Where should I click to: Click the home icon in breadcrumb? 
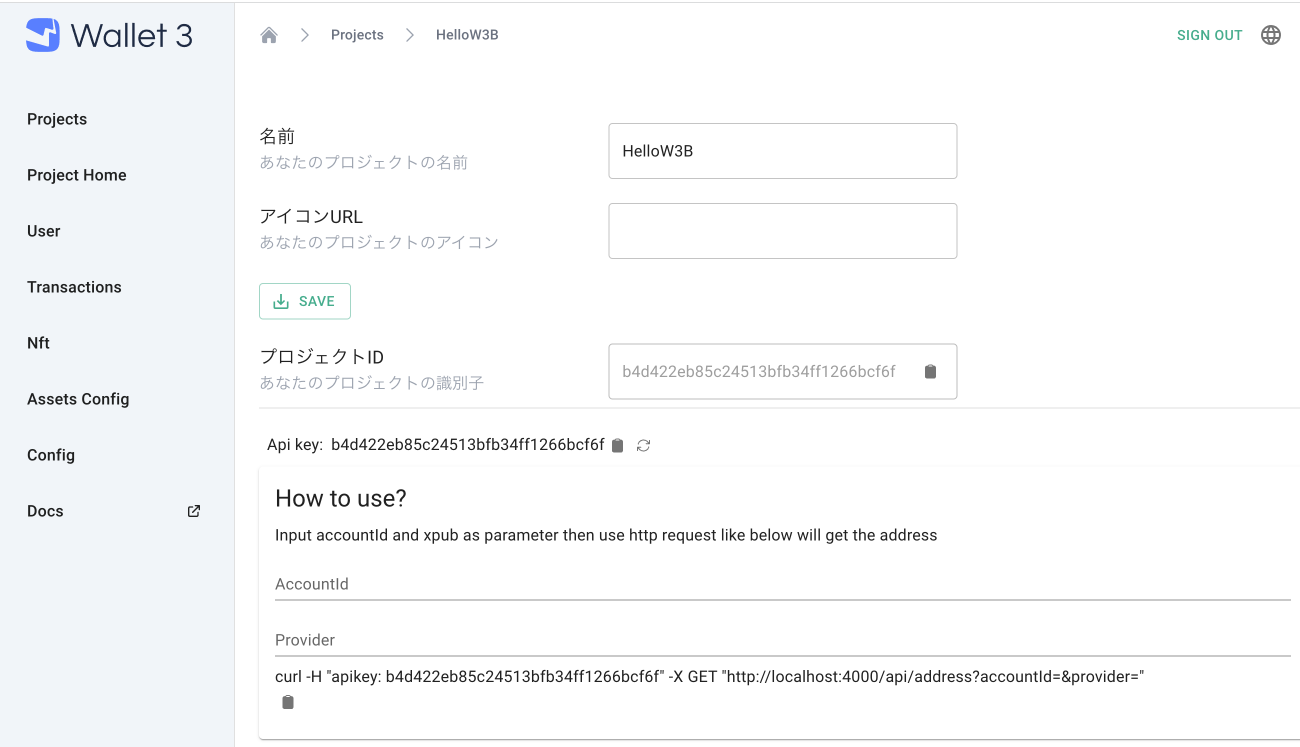[268, 35]
